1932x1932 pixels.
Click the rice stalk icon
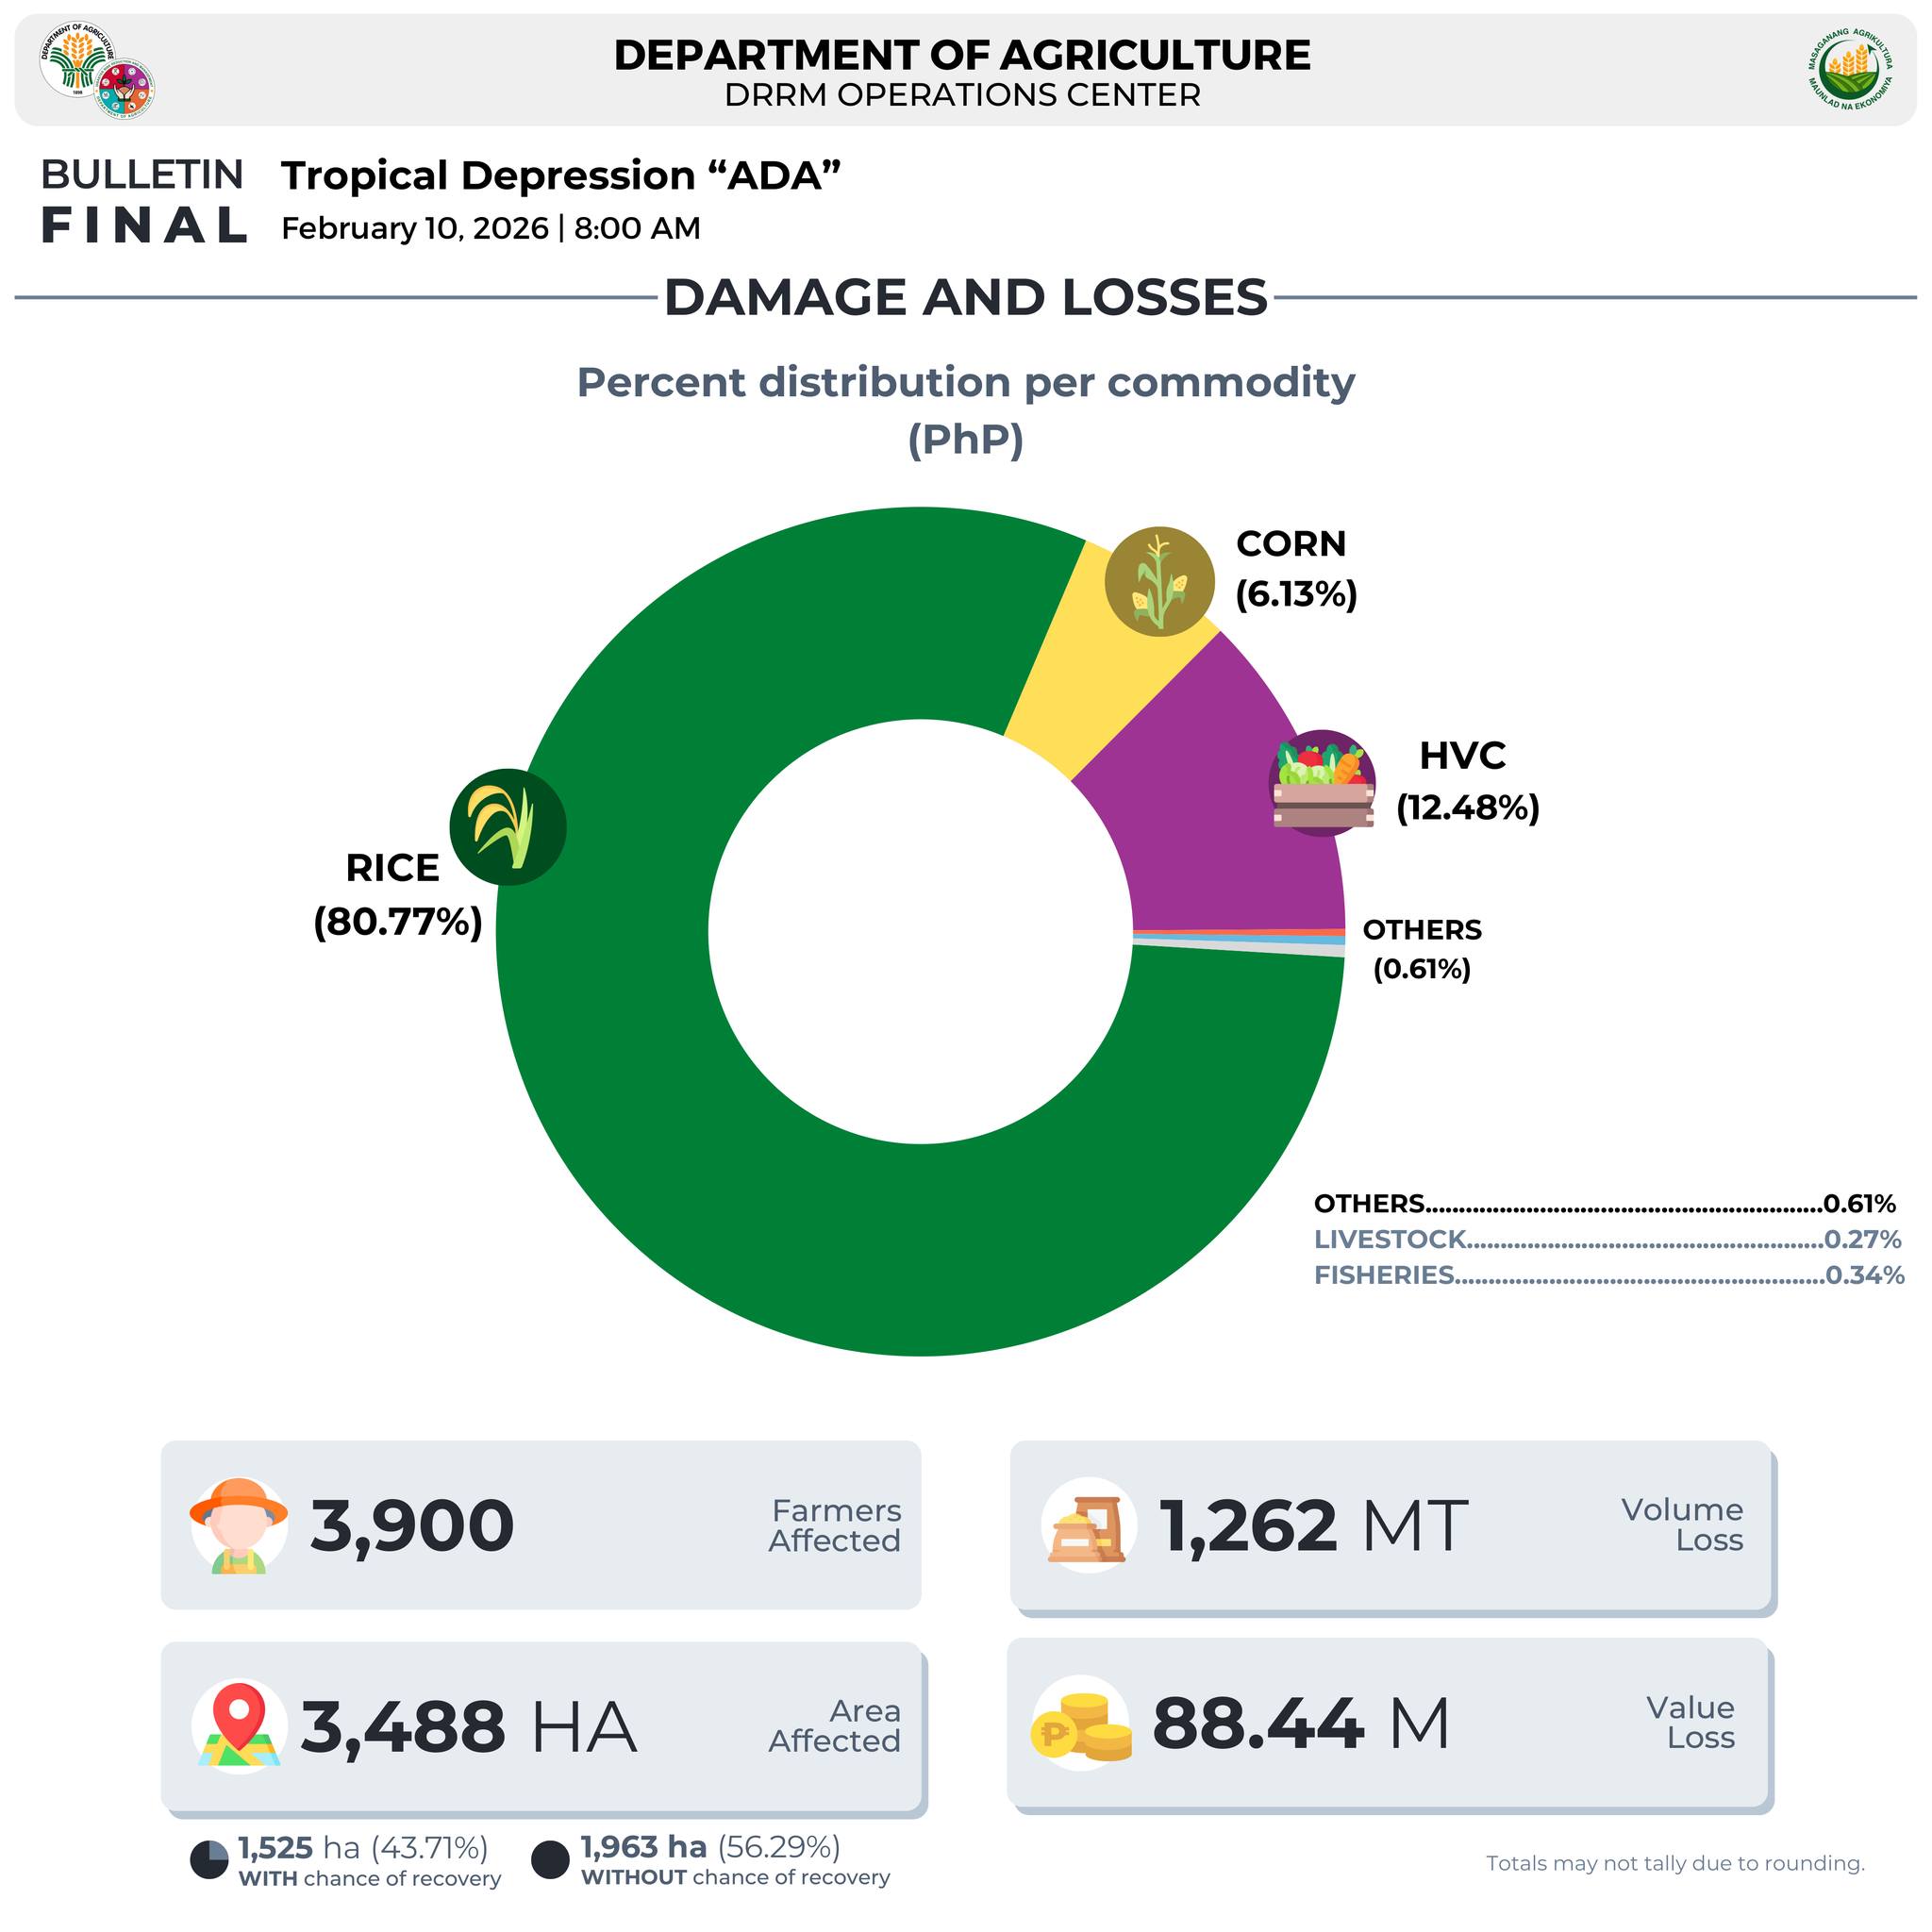point(508,827)
